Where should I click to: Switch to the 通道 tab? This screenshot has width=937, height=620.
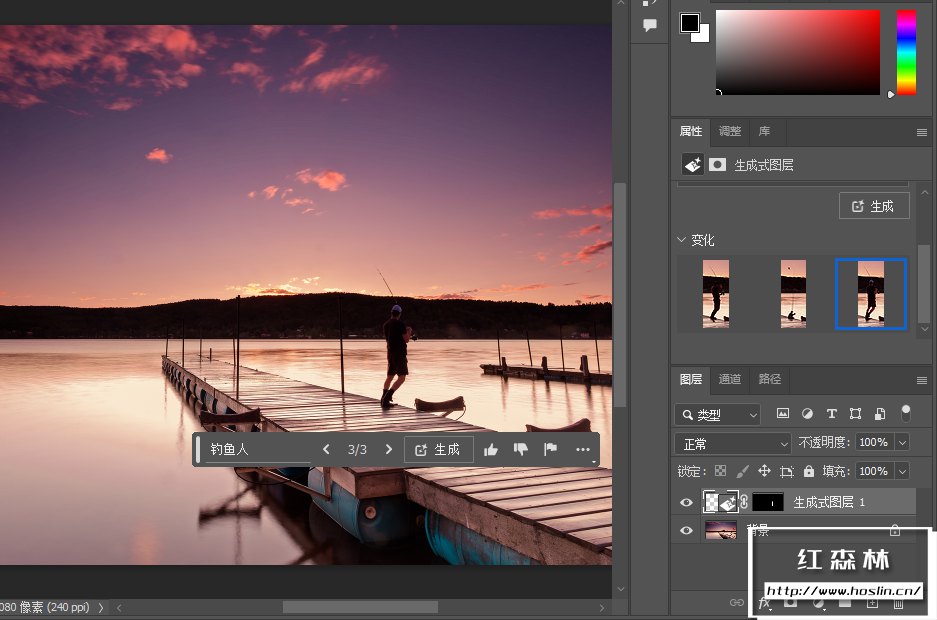tap(730, 379)
